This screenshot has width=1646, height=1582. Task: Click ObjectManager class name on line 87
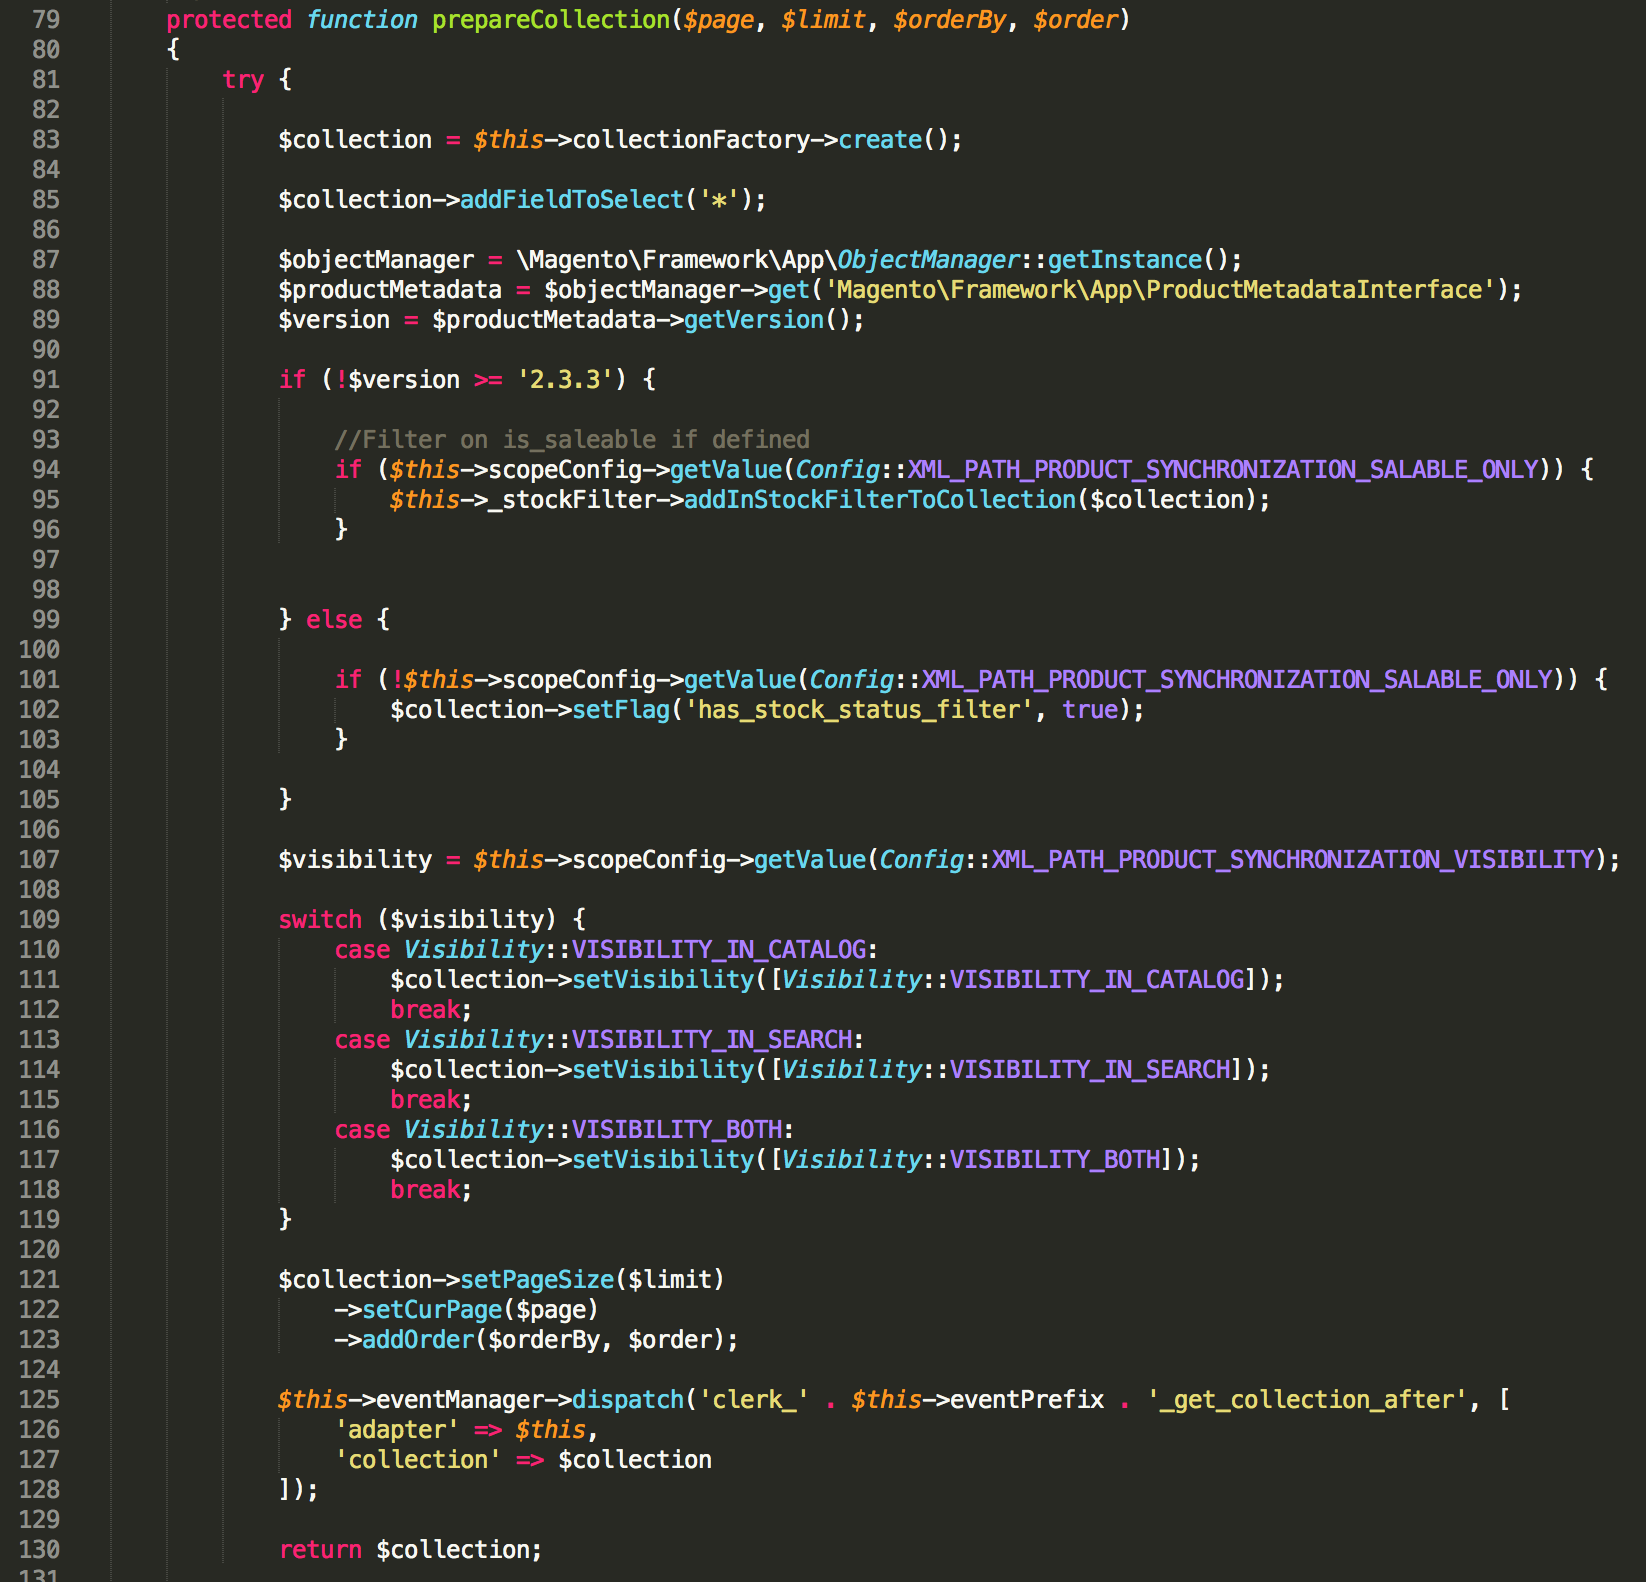[928, 260]
